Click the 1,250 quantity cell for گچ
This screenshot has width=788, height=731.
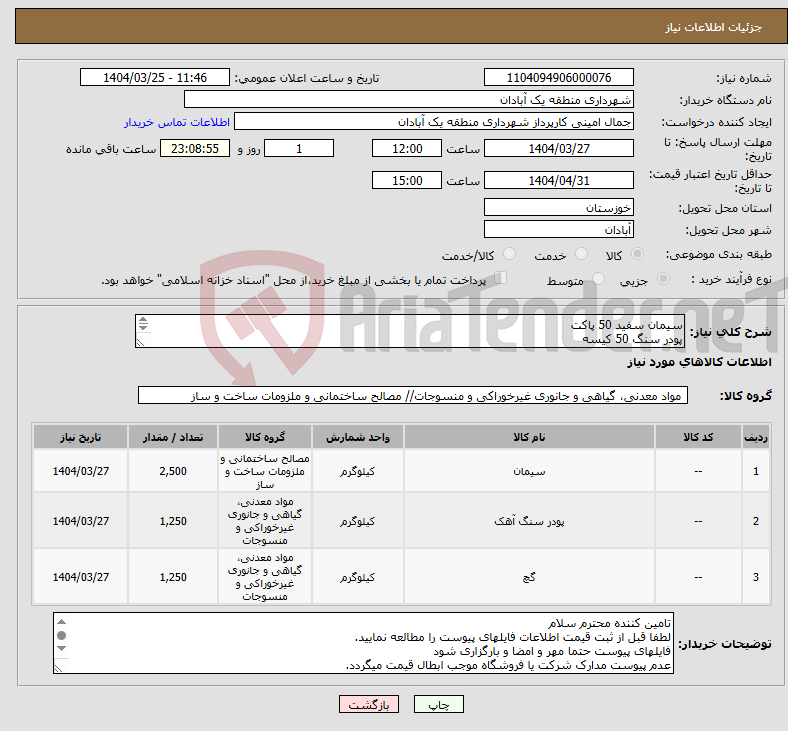pyautogui.click(x=173, y=577)
